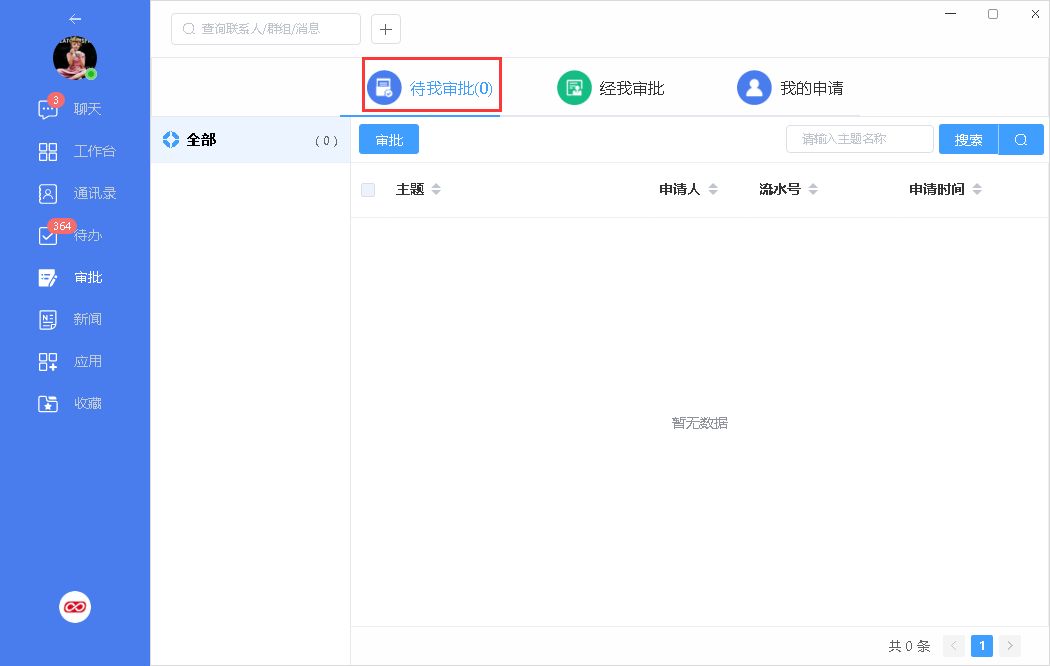Sort the list by 主题 column arrows
Screen dimensions: 1050x666
coord(436,190)
